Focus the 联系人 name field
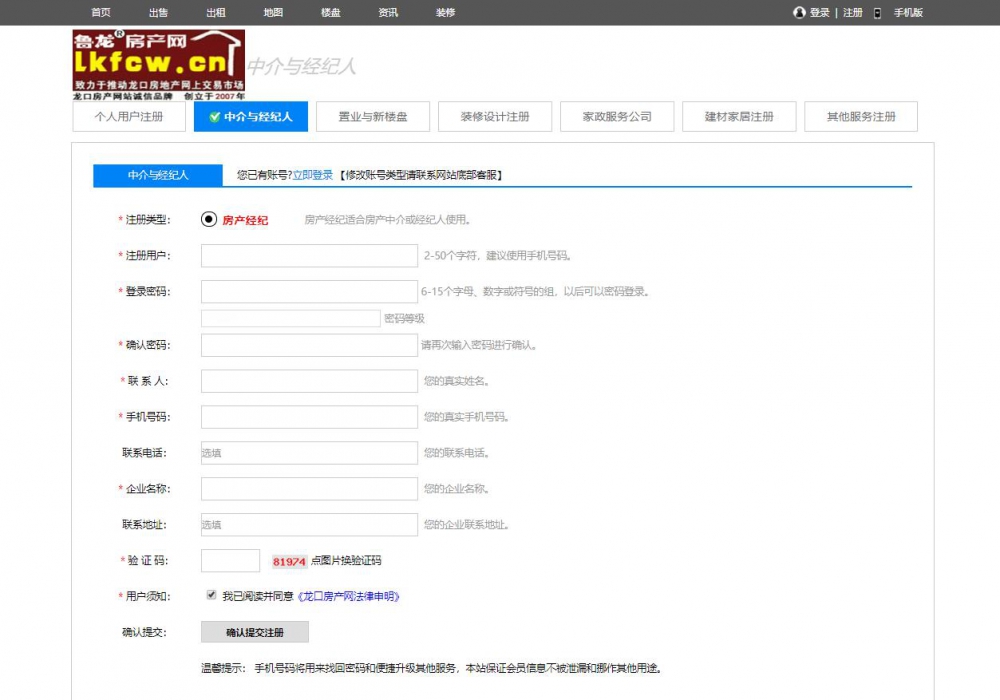Image resolution: width=1000 pixels, height=700 pixels. pos(309,381)
